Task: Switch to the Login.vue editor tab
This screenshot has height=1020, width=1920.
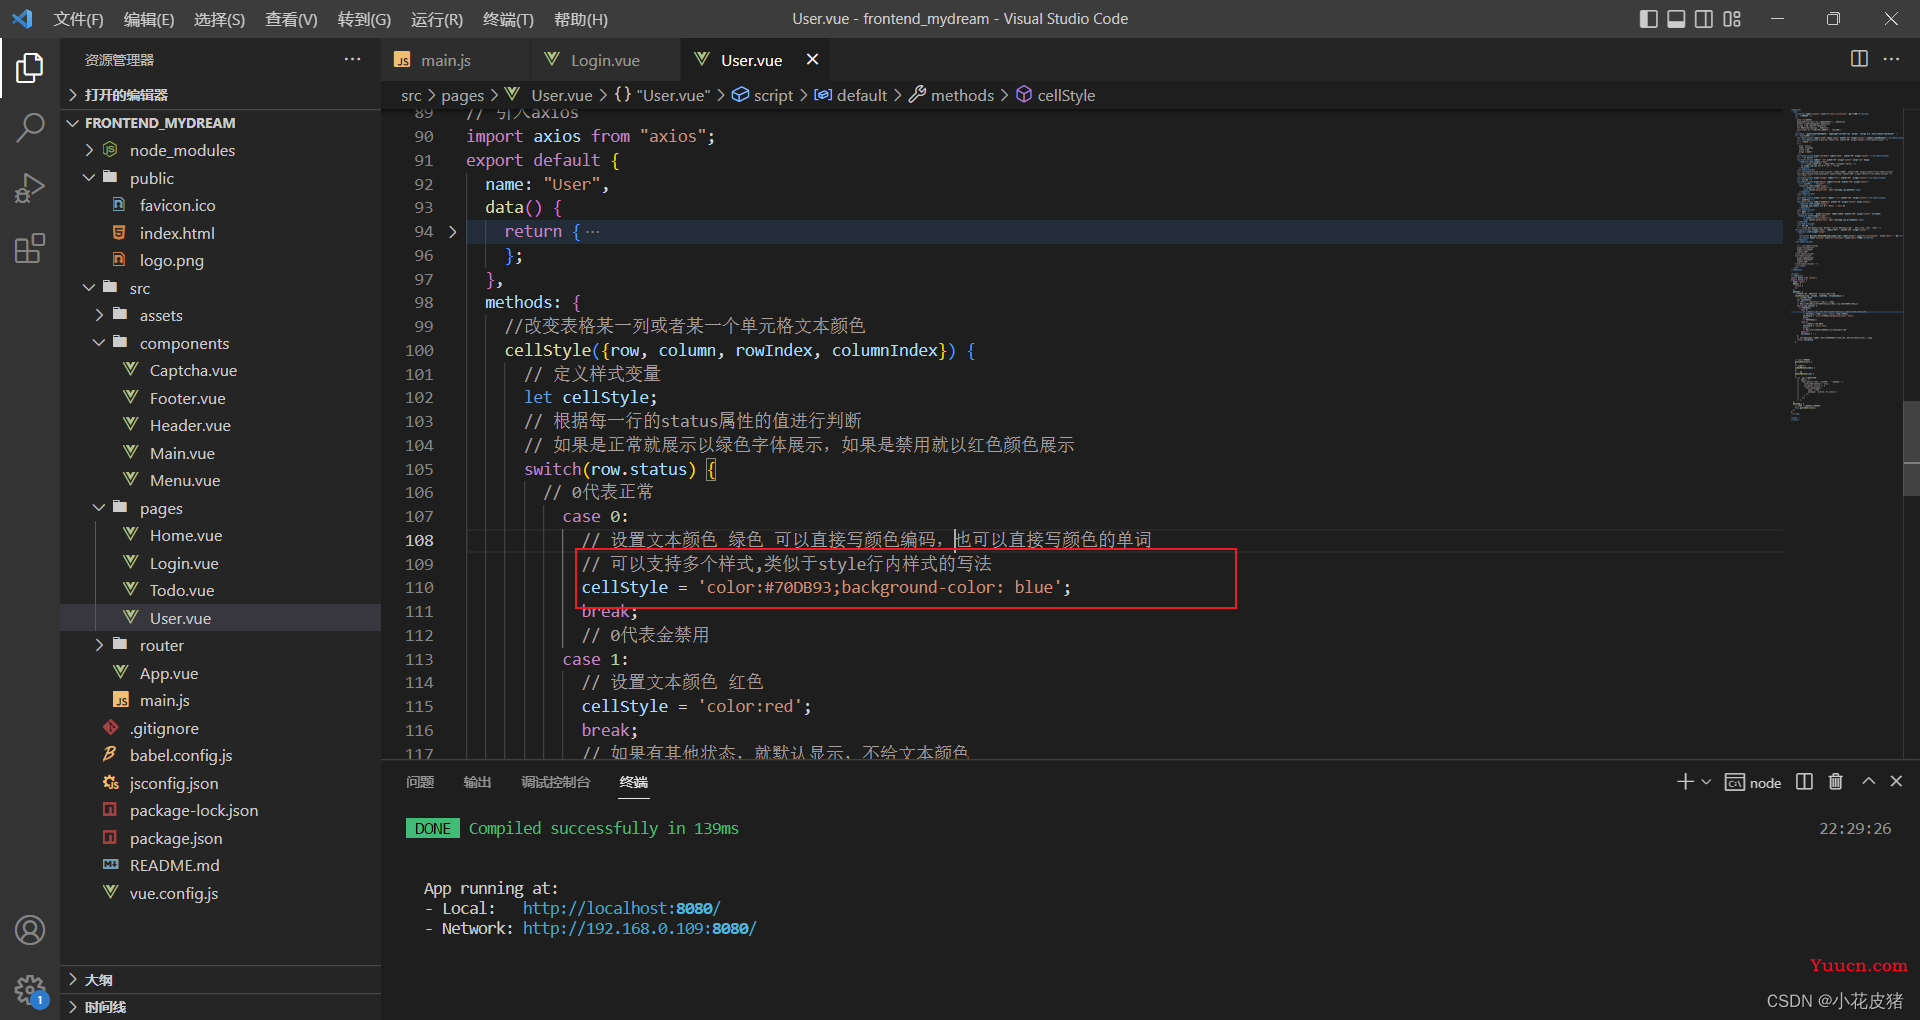Action: click(x=605, y=60)
